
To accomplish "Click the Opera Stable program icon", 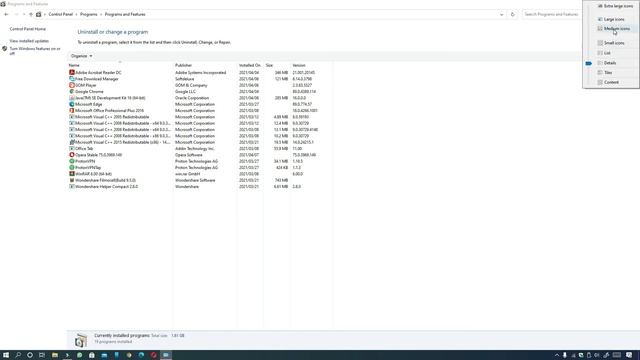I will 72,155.
